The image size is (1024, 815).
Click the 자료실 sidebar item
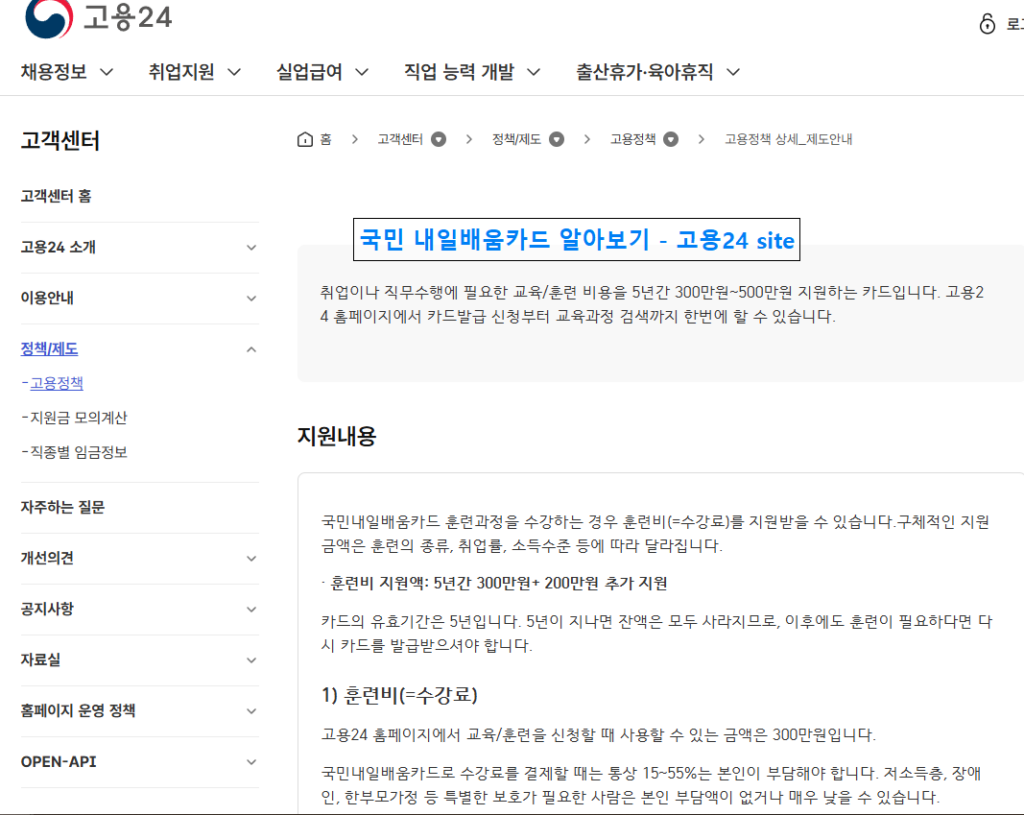click(x=40, y=660)
